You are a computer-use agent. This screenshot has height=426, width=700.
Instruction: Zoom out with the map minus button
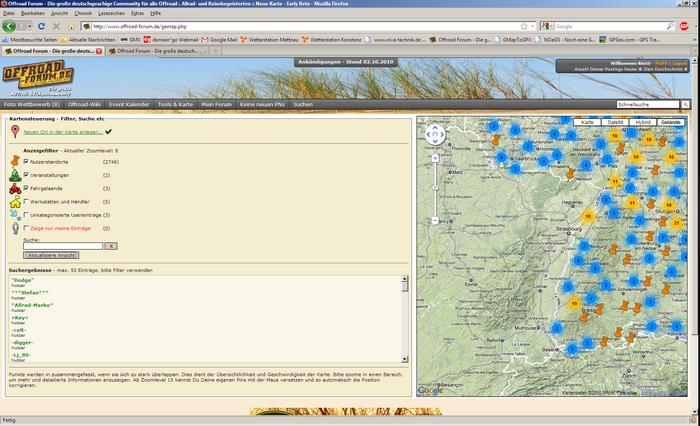coord(435,221)
